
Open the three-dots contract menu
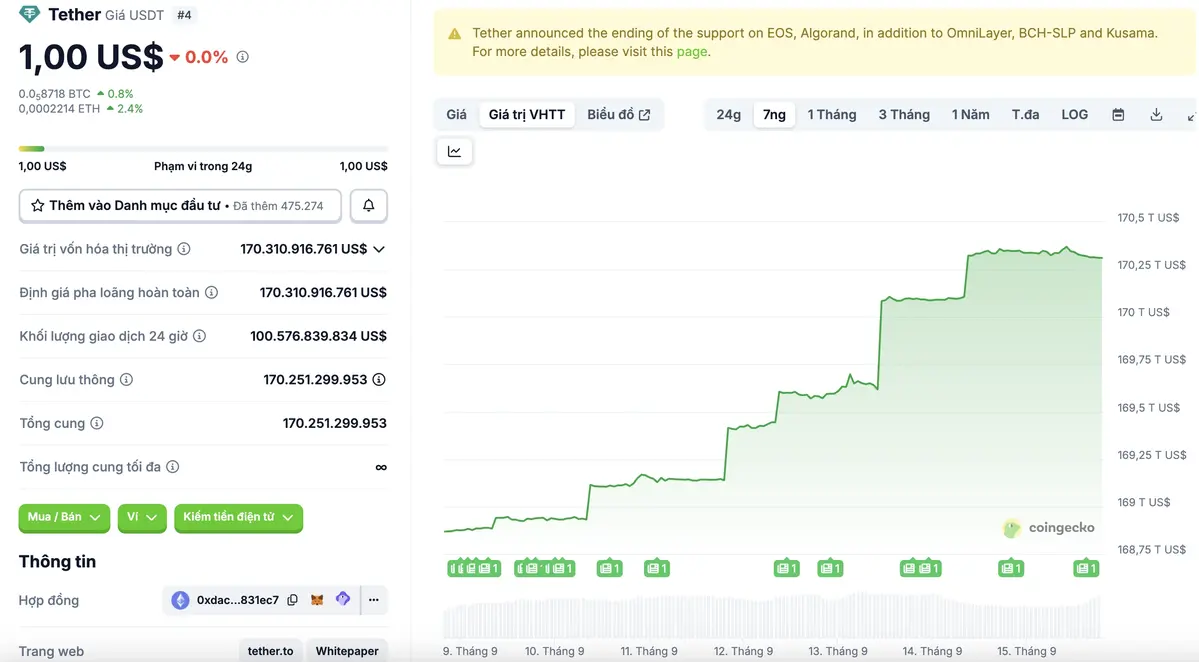373,600
